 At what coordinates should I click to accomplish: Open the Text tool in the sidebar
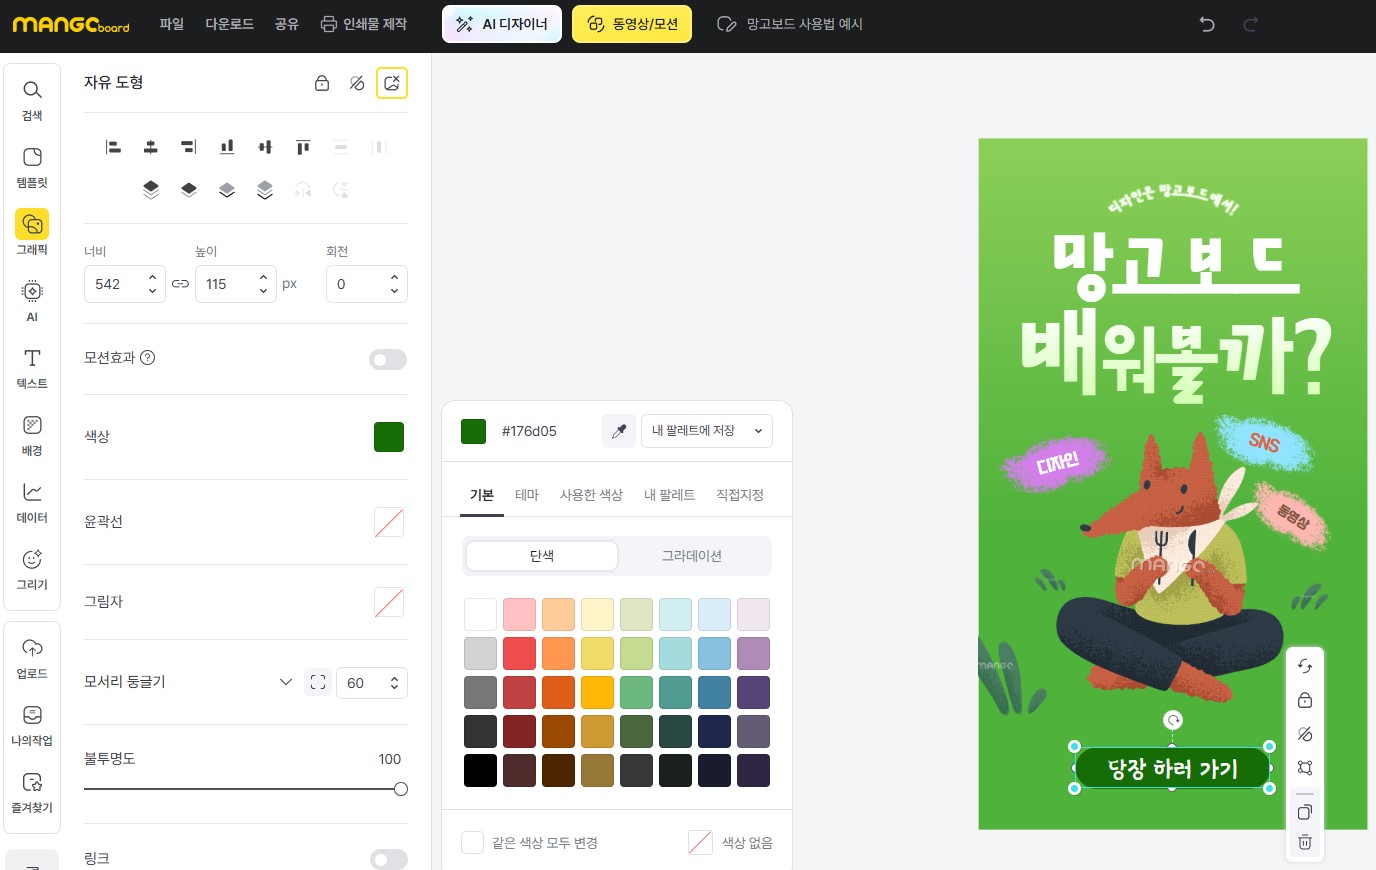click(x=32, y=367)
